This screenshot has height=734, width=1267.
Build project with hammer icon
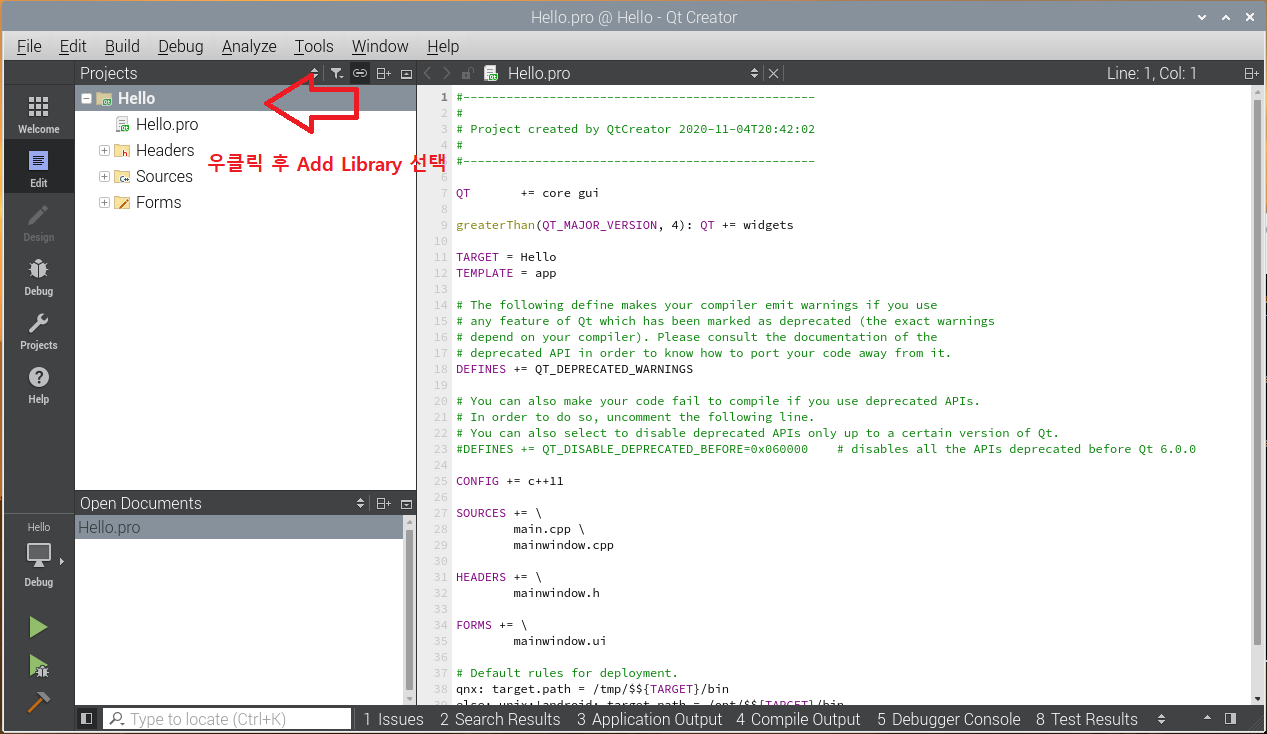tap(38, 702)
